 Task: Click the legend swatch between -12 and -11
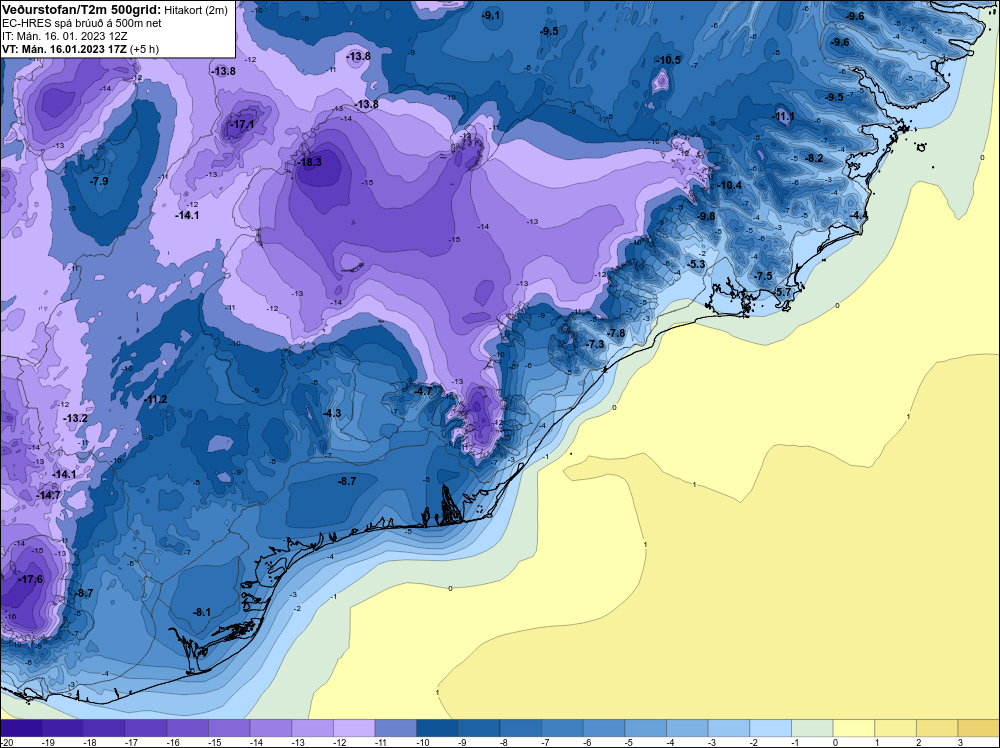354,728
